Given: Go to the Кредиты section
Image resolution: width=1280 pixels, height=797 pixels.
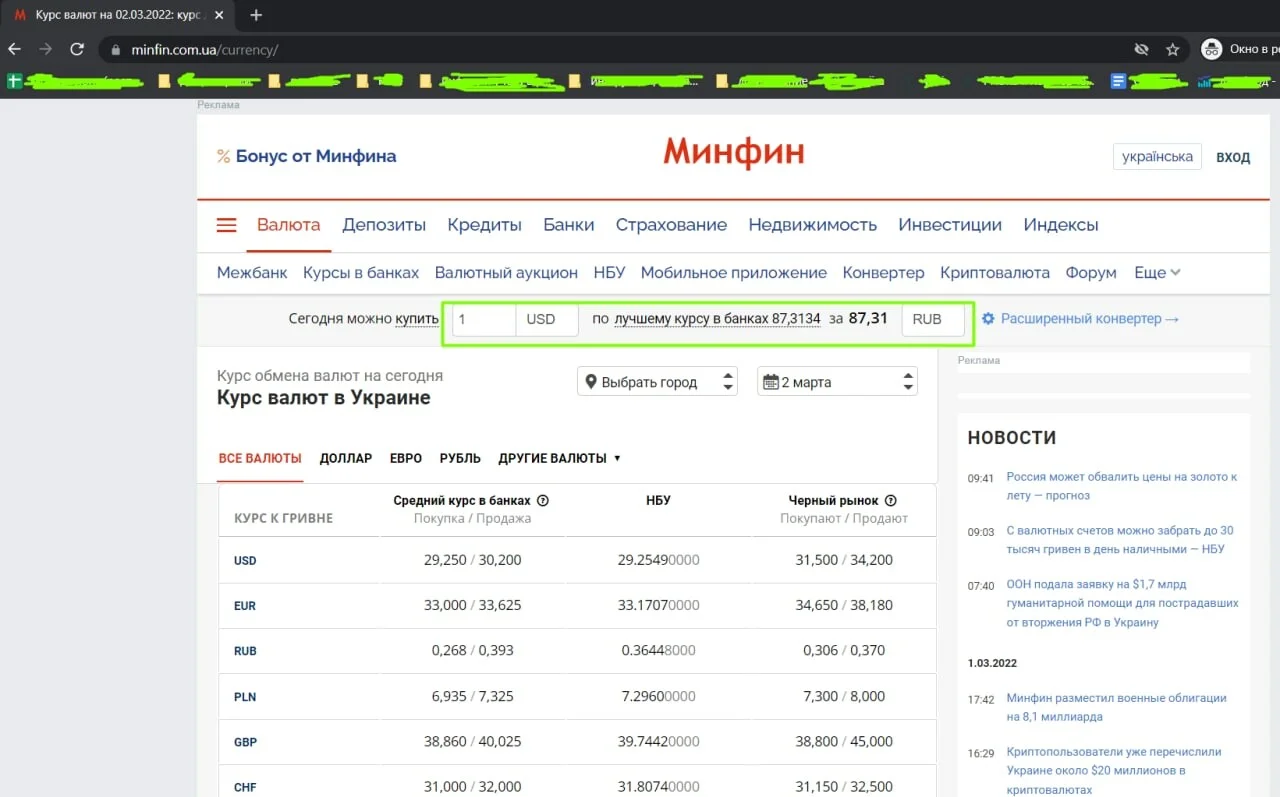Looking at the screenshot, I should click(484, 225).
